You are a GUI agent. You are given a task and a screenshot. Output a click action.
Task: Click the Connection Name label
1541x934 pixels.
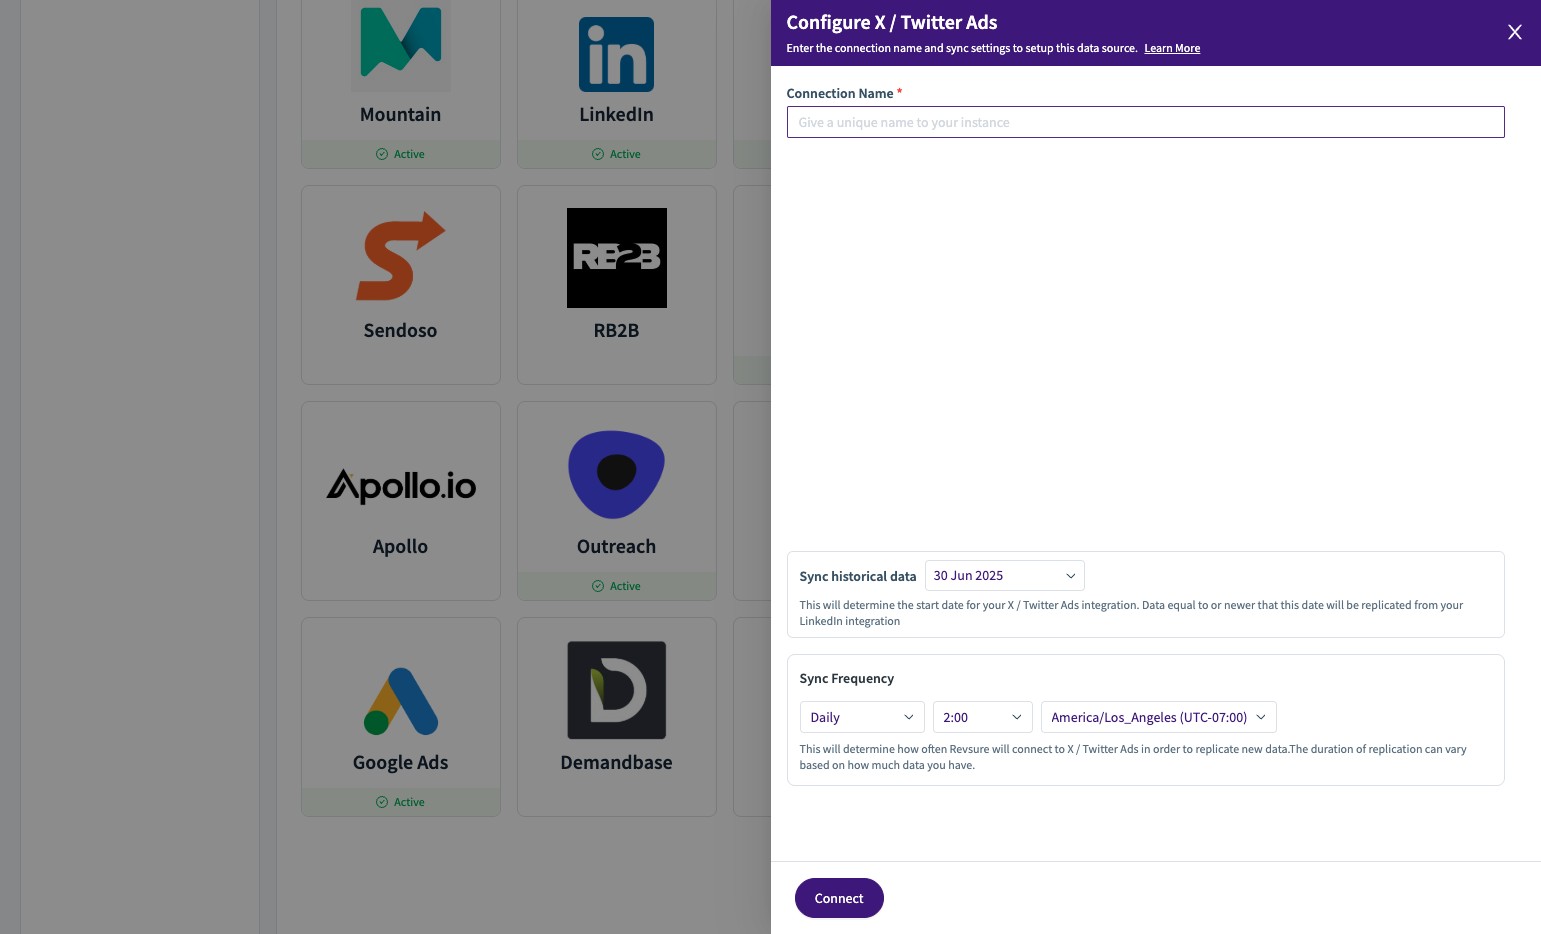[839, 93]
